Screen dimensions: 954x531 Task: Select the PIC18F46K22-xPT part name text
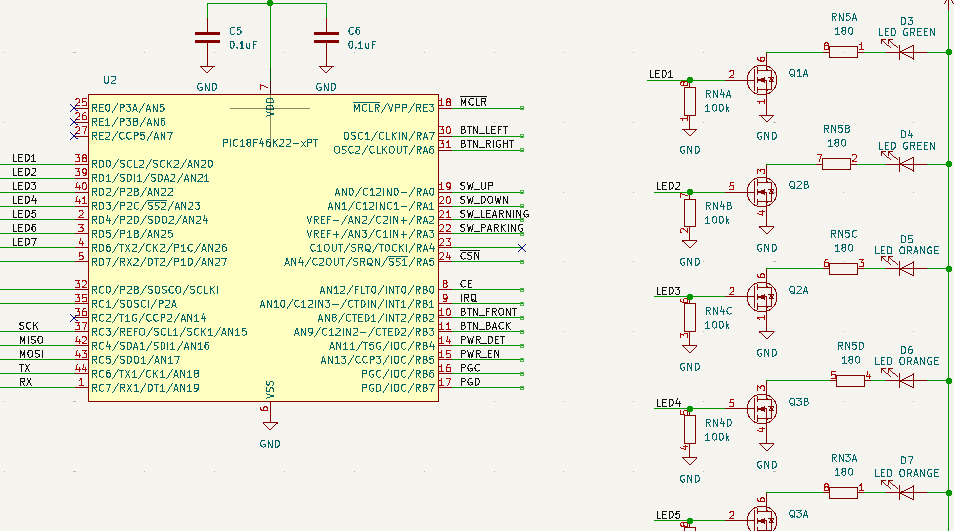[x=270, y=143]
